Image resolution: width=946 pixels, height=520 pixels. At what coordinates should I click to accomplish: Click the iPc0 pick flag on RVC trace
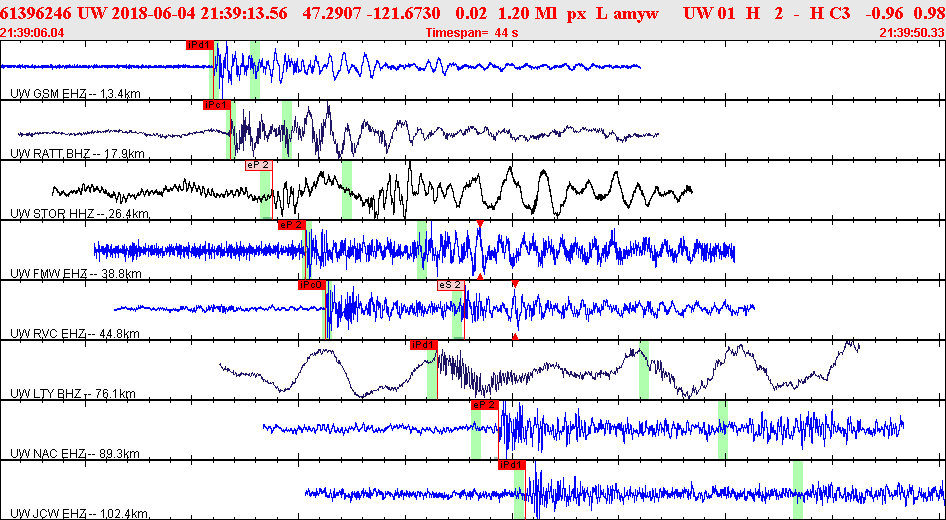pos(312,285)
